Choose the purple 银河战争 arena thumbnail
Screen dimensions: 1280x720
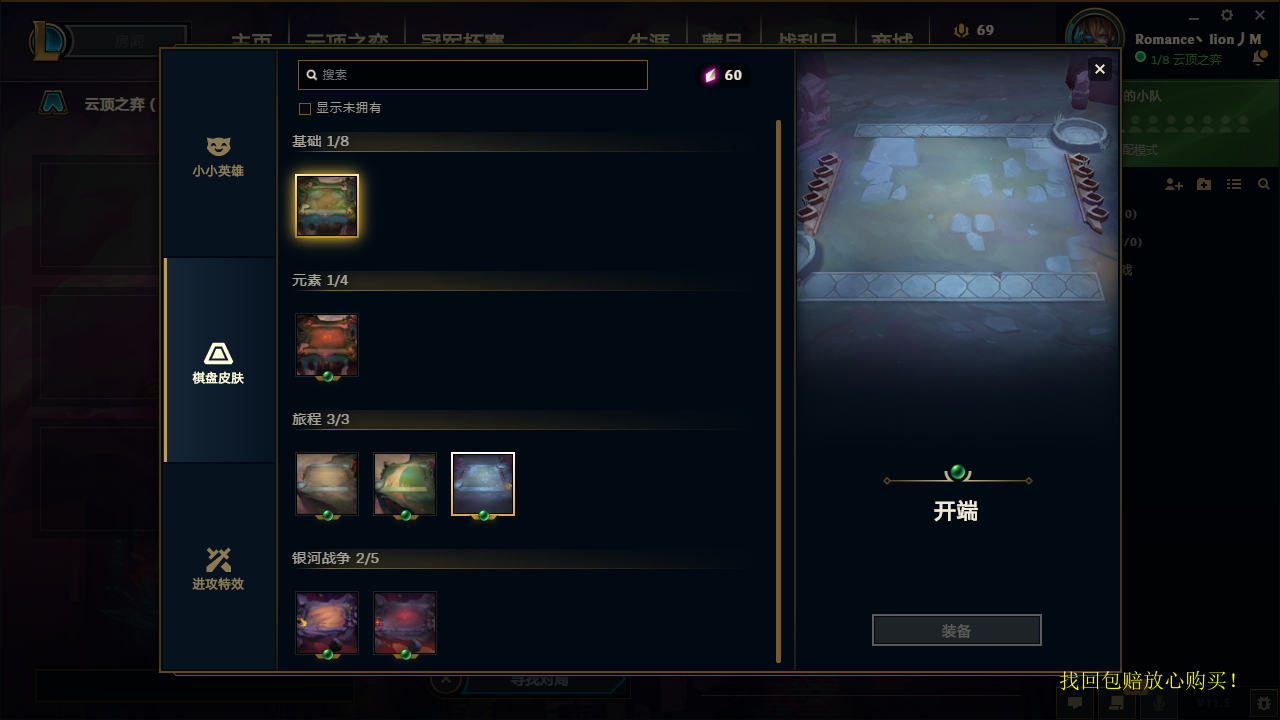pos(327,624)
